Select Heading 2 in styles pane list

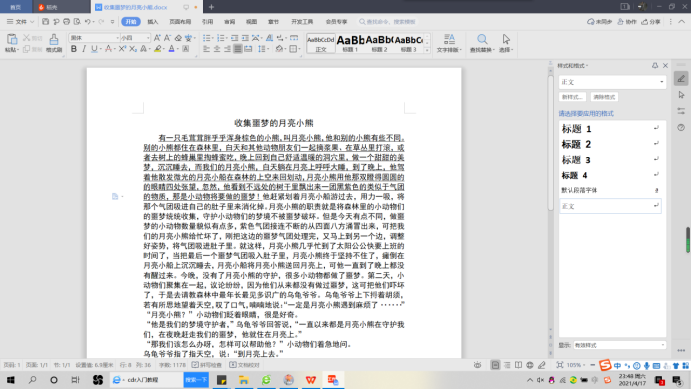pyautogui.click(x=610, y=144)
